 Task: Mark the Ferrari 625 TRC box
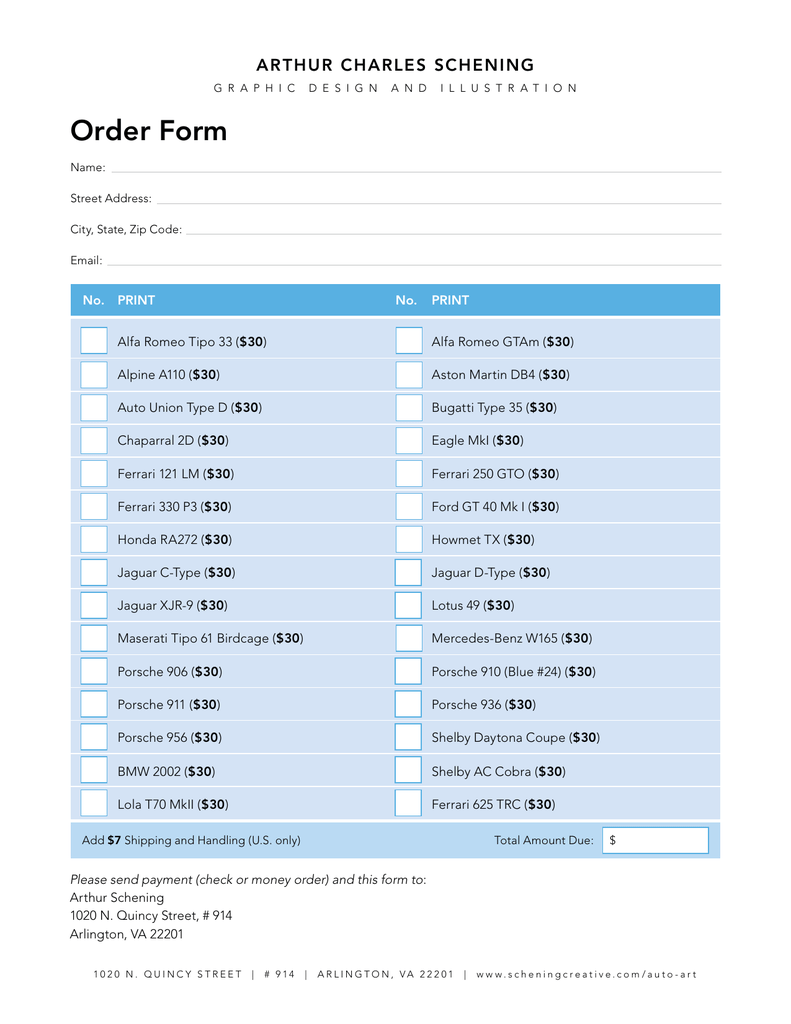(408, 803)
